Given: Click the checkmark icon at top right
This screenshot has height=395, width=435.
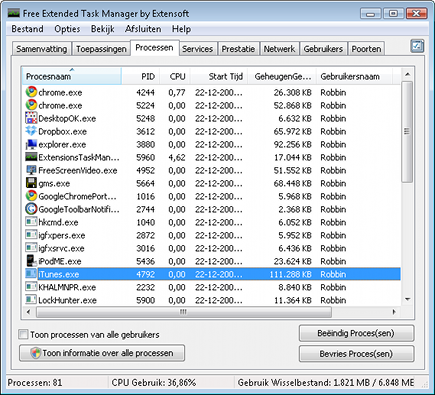Looking at the screenshot, I should click(417, 46).
